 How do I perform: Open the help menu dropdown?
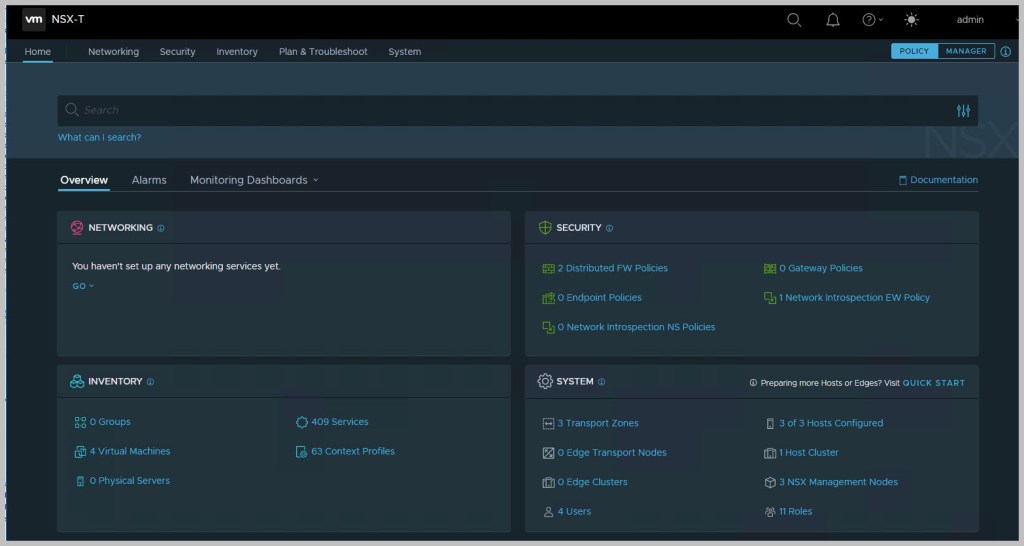(x=872, y=20)
